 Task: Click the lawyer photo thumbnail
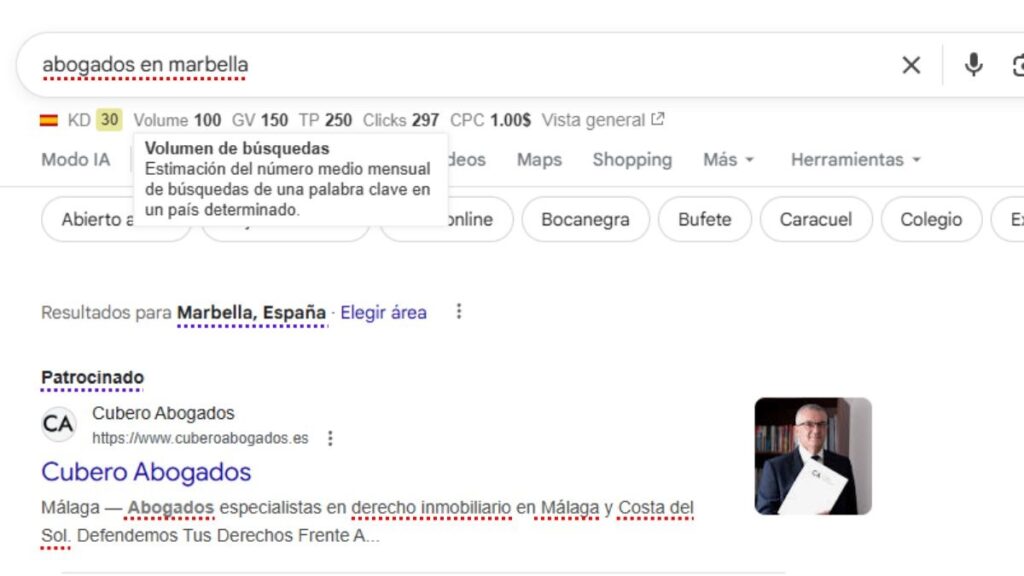(813, 456)
